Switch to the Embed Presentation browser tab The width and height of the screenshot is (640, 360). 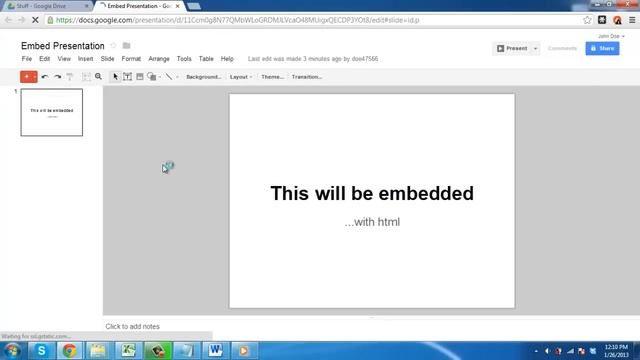click(139, 6)
